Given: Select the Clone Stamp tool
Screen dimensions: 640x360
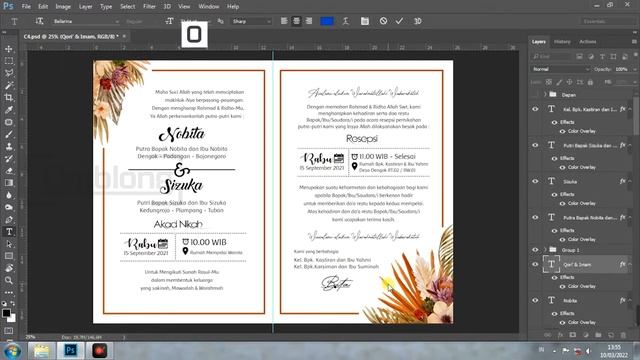Looking at the screenshot, I should (9, 147).
